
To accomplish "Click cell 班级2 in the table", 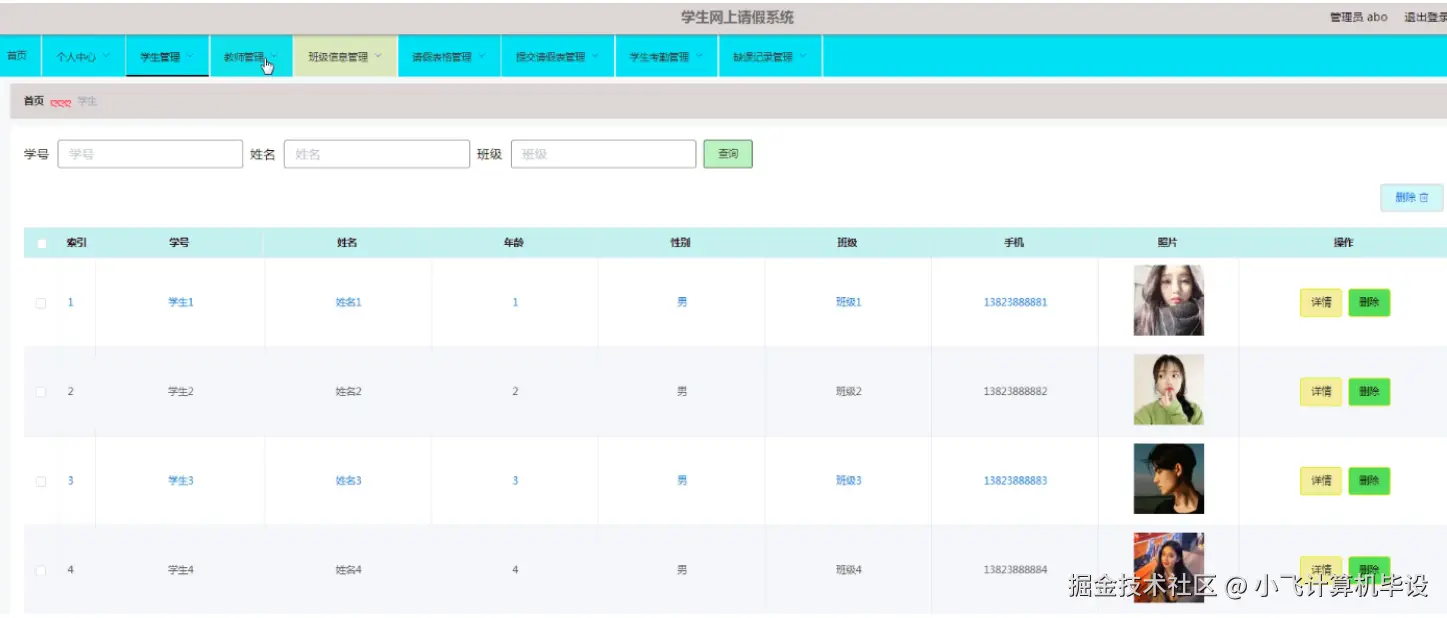I will [848, 392].
